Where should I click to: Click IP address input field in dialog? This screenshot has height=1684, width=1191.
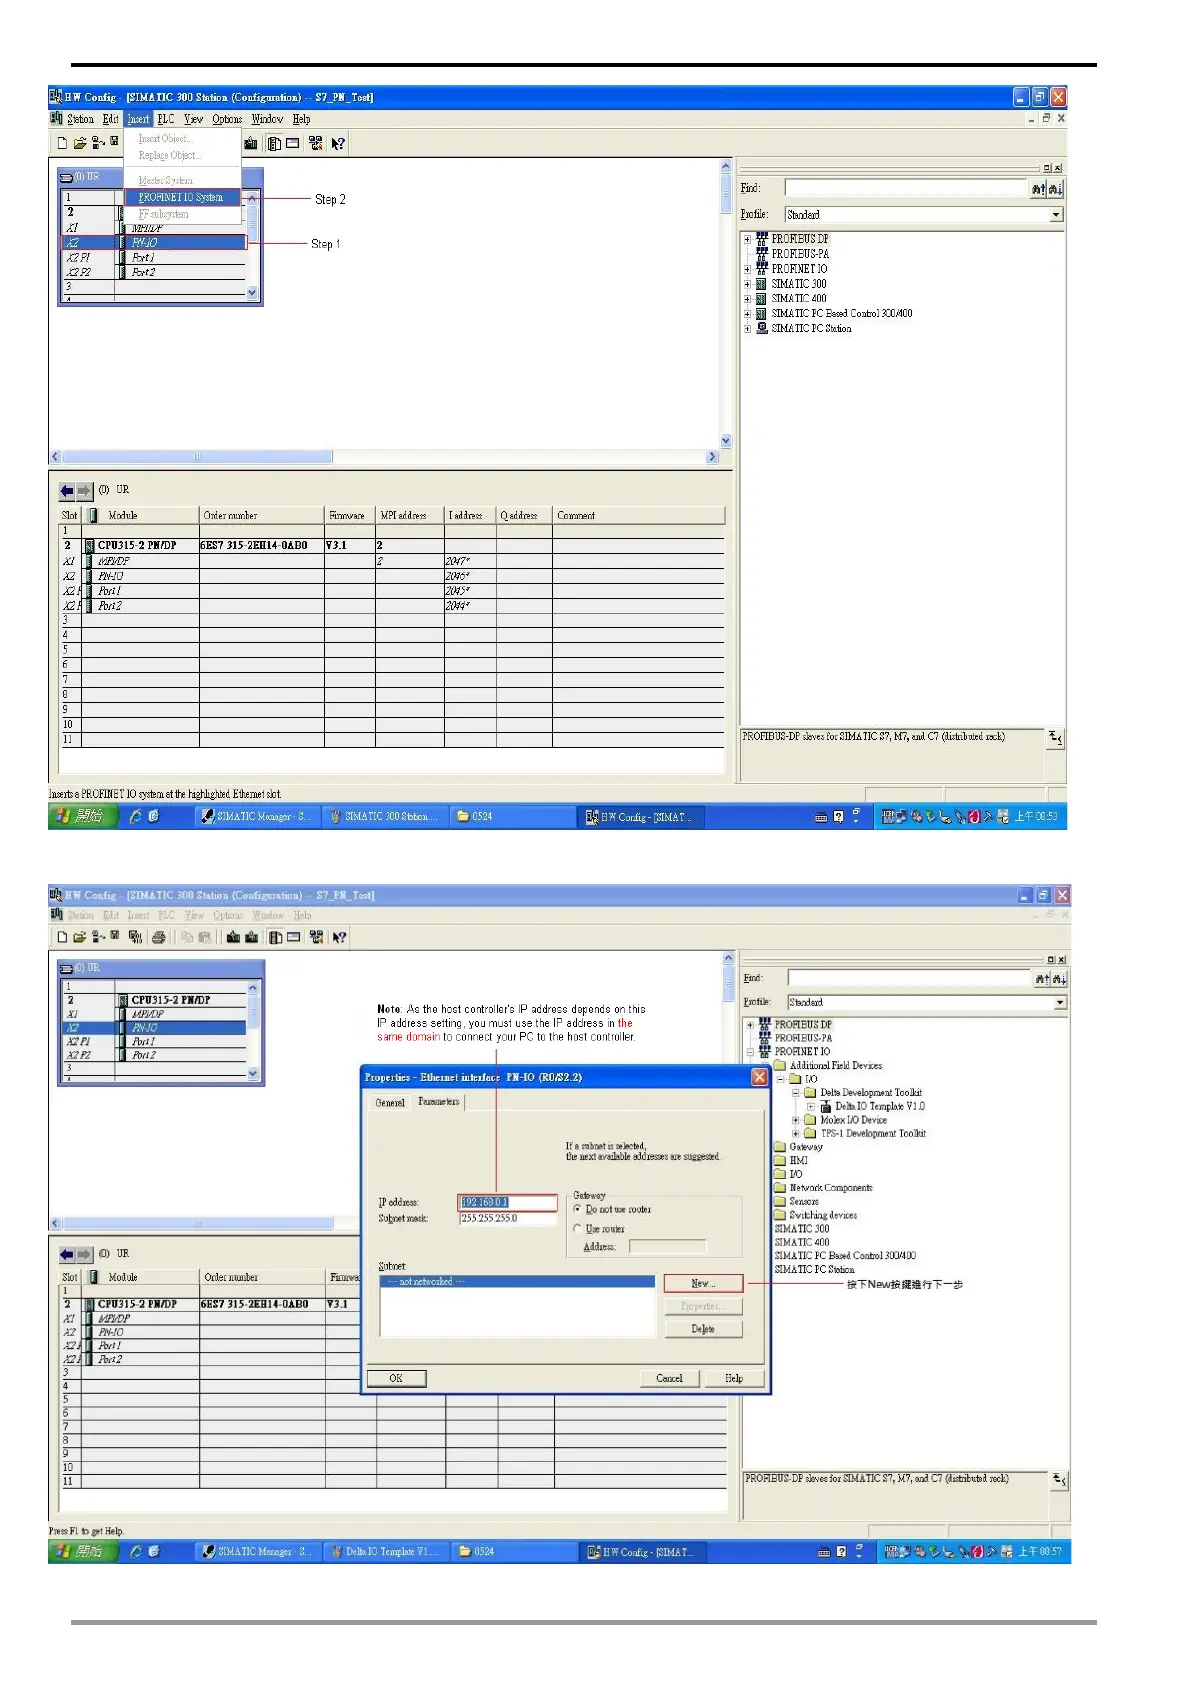tap(507, 1202)
